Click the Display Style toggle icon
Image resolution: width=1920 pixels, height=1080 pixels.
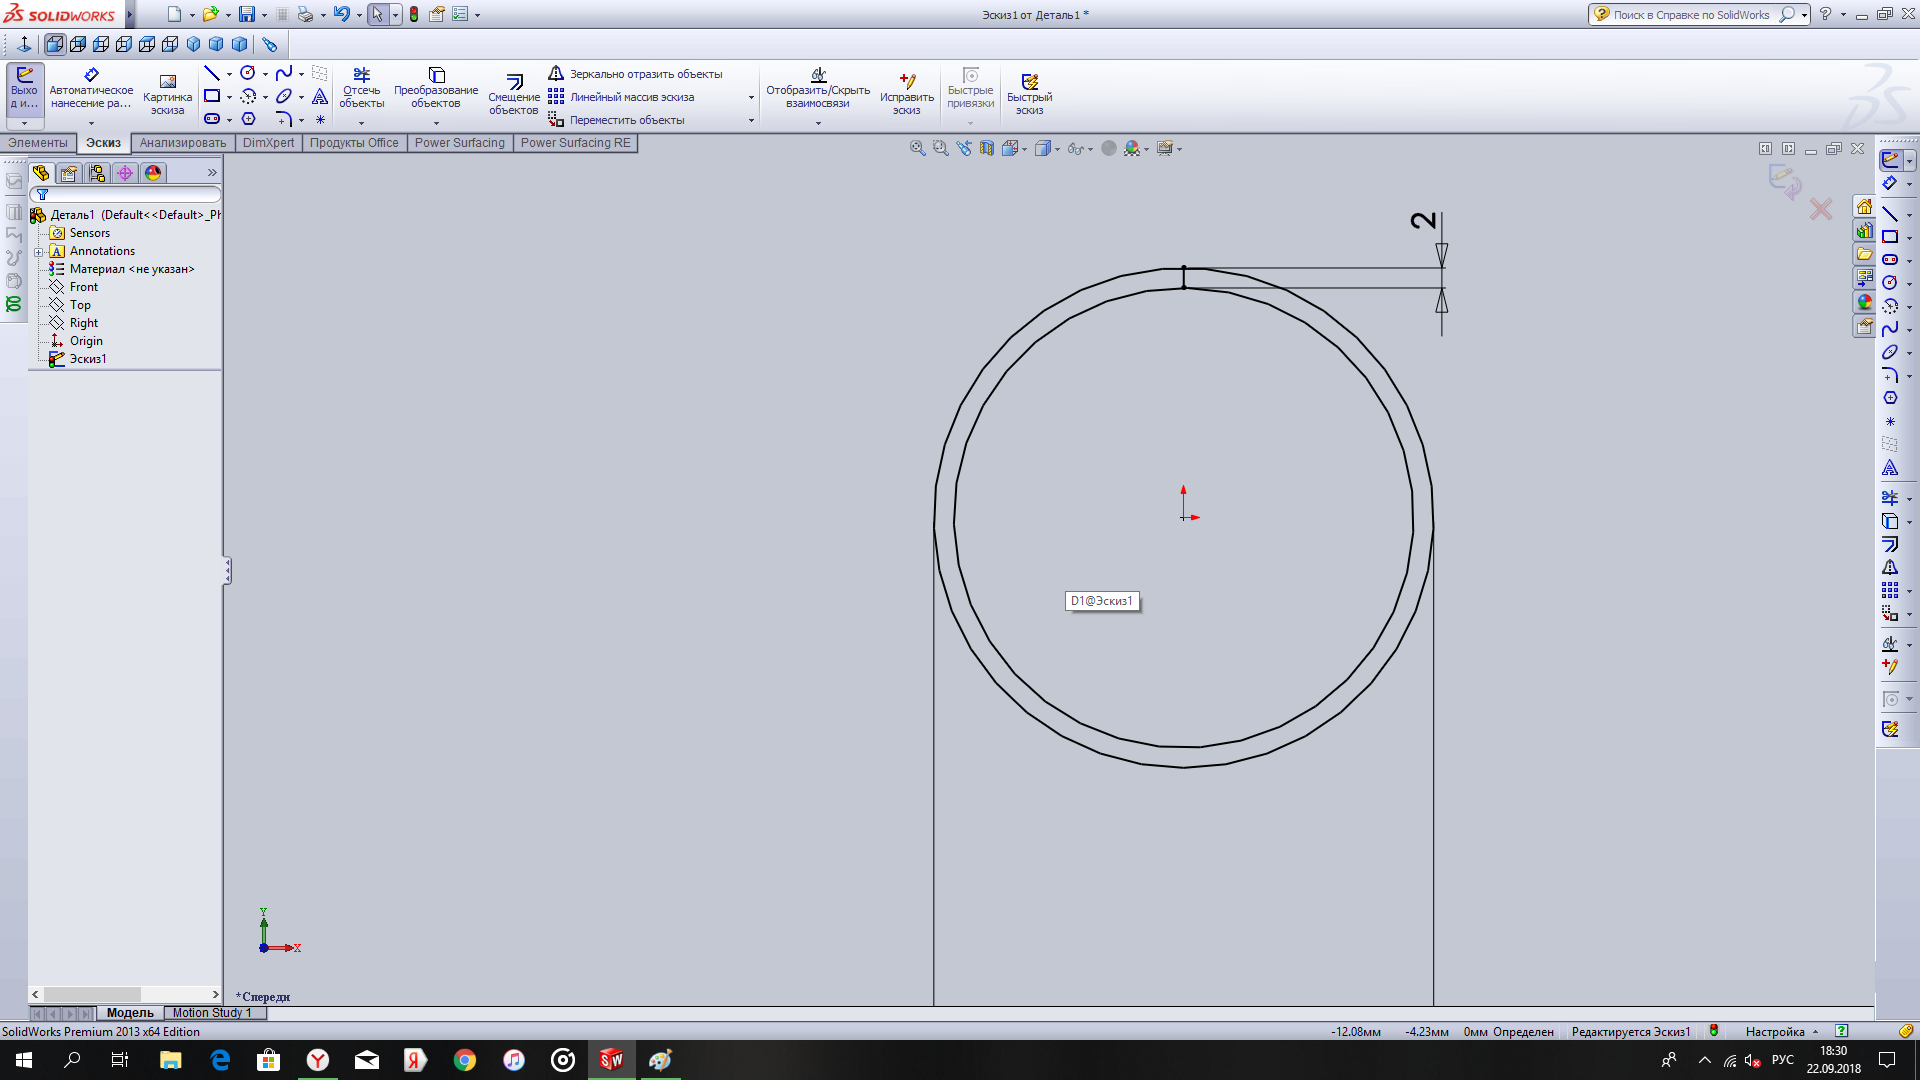tap(1043, 148)
